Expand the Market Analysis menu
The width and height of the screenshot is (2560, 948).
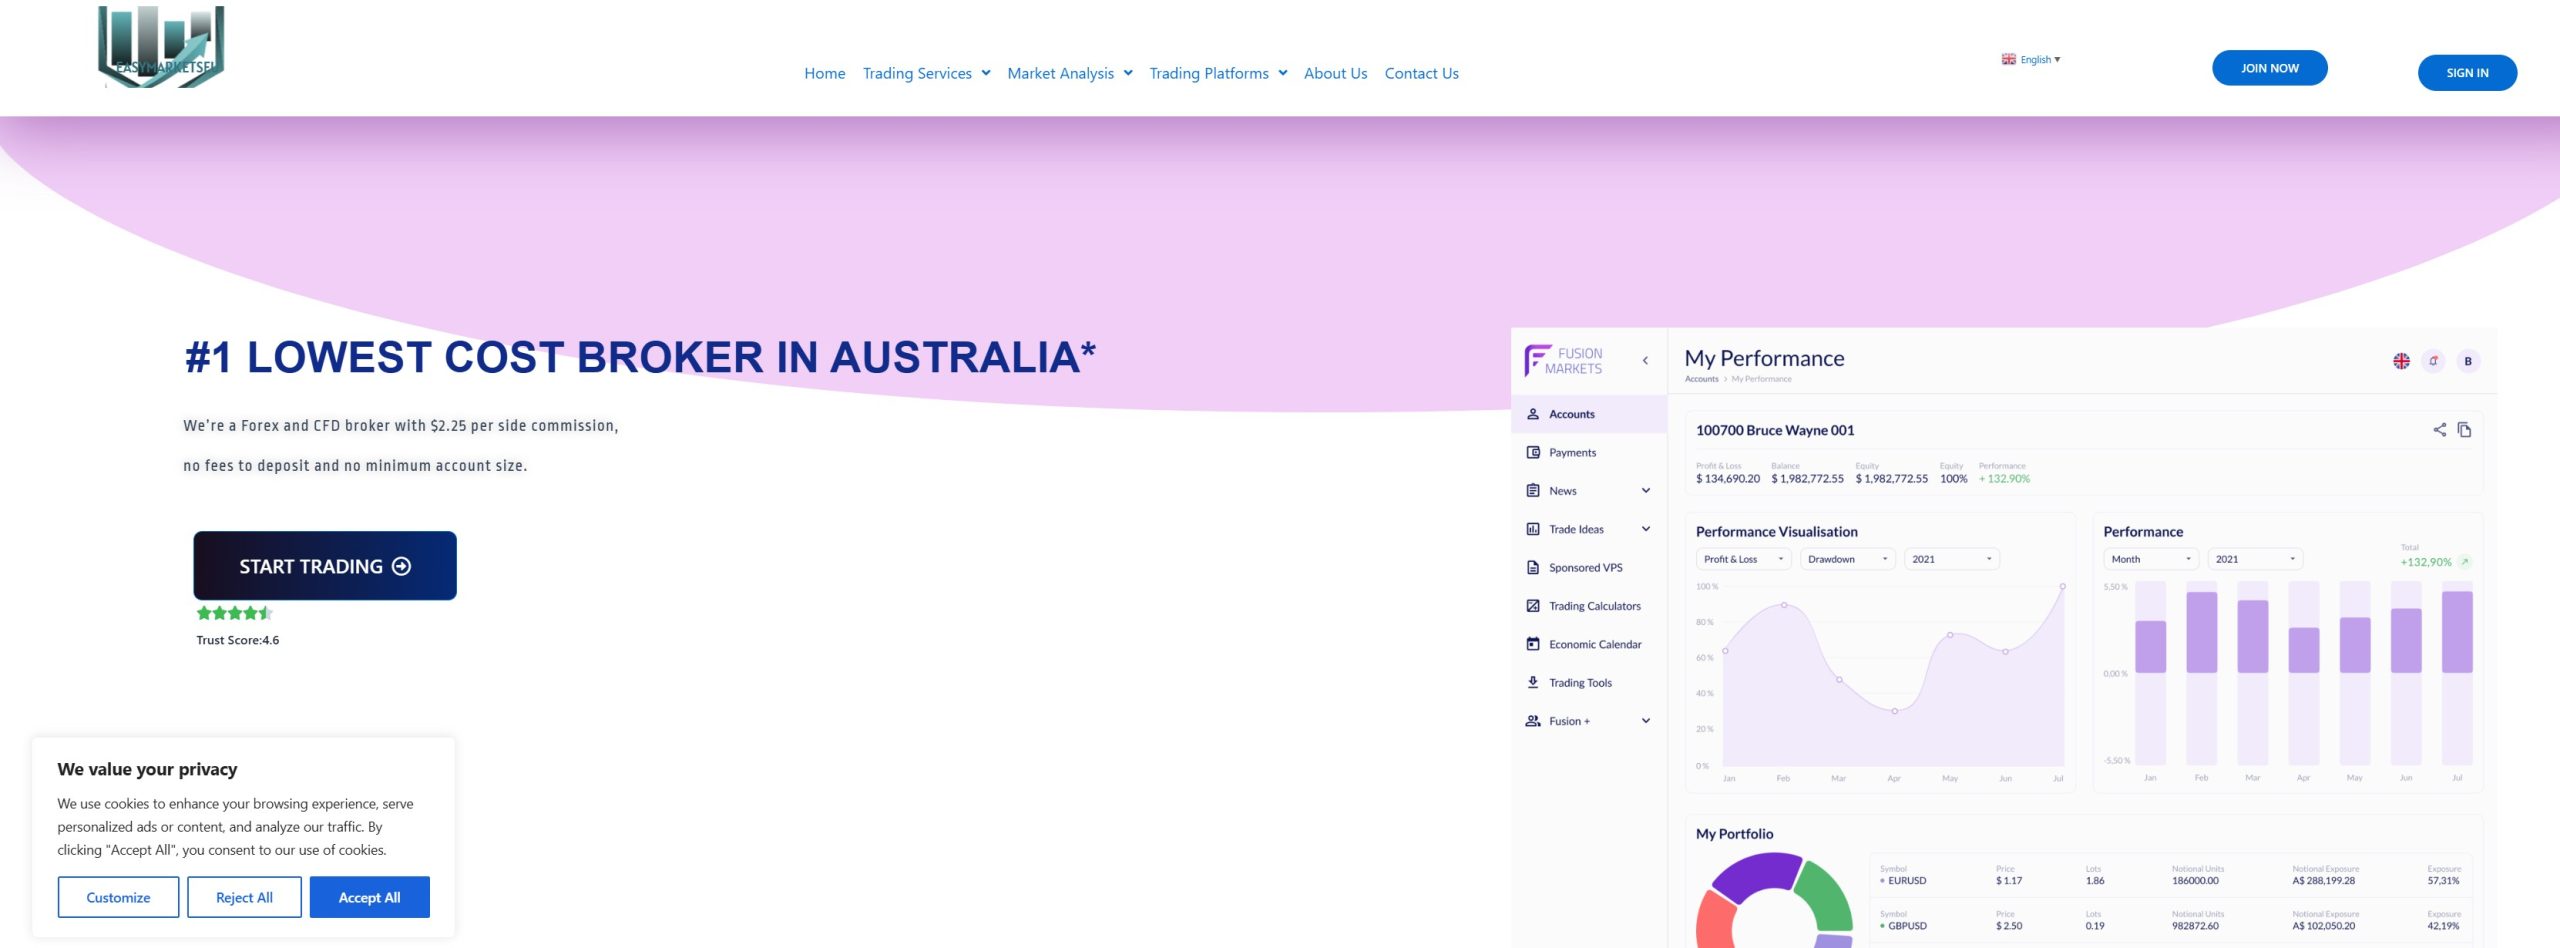point(1069,73)
